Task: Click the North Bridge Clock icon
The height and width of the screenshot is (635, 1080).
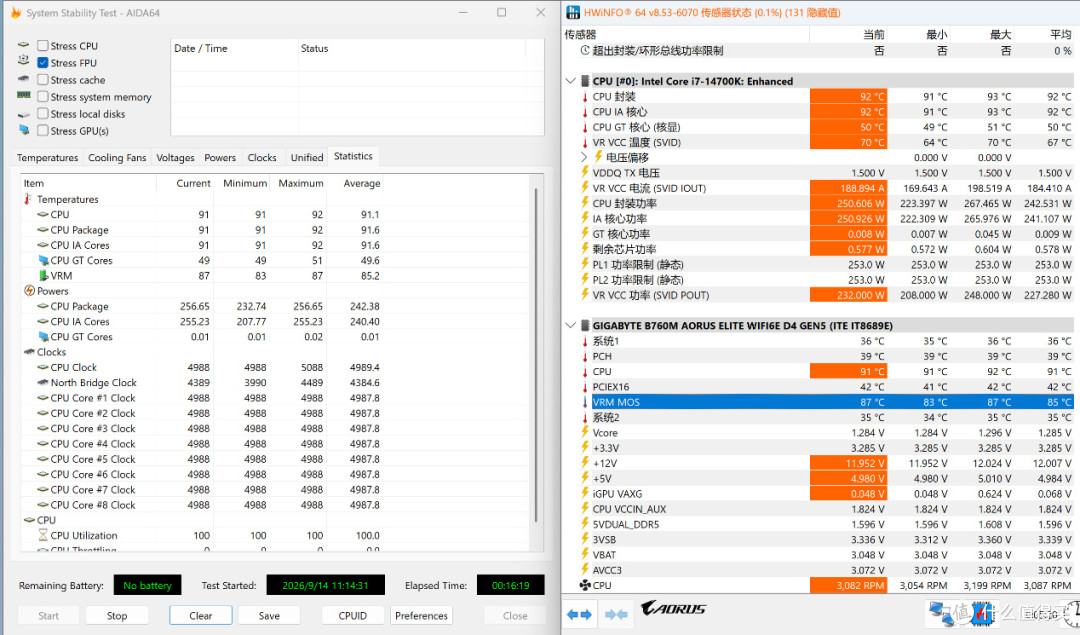Action: pos(43,382)
